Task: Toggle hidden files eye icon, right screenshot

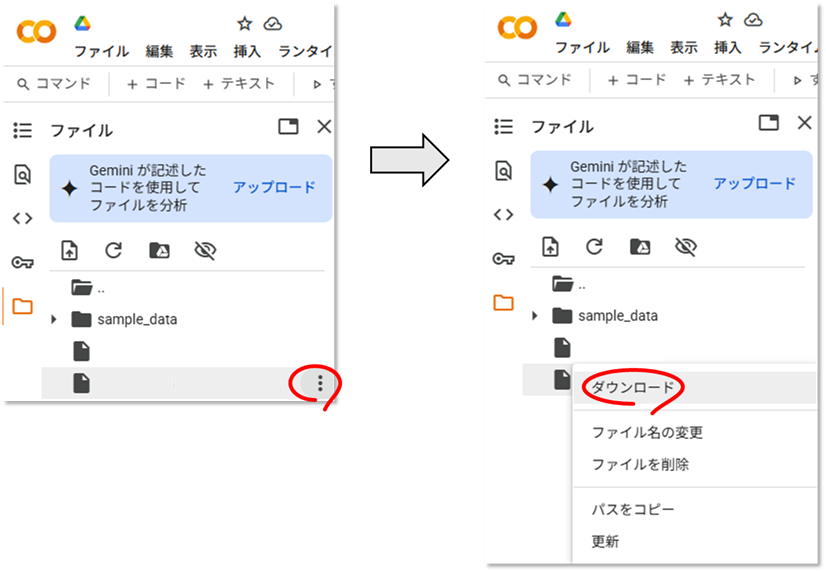Action: click(686, 246)
